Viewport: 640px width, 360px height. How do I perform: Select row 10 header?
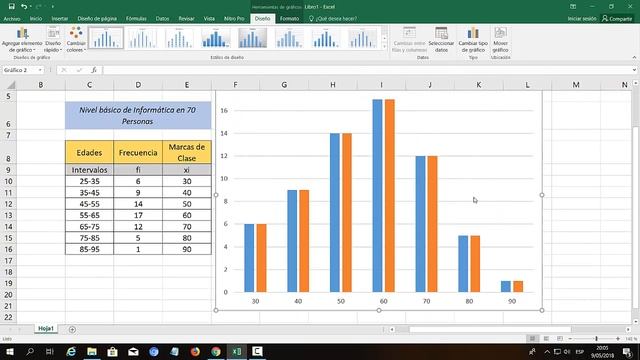pyautogui.click(x=9, y=181)
